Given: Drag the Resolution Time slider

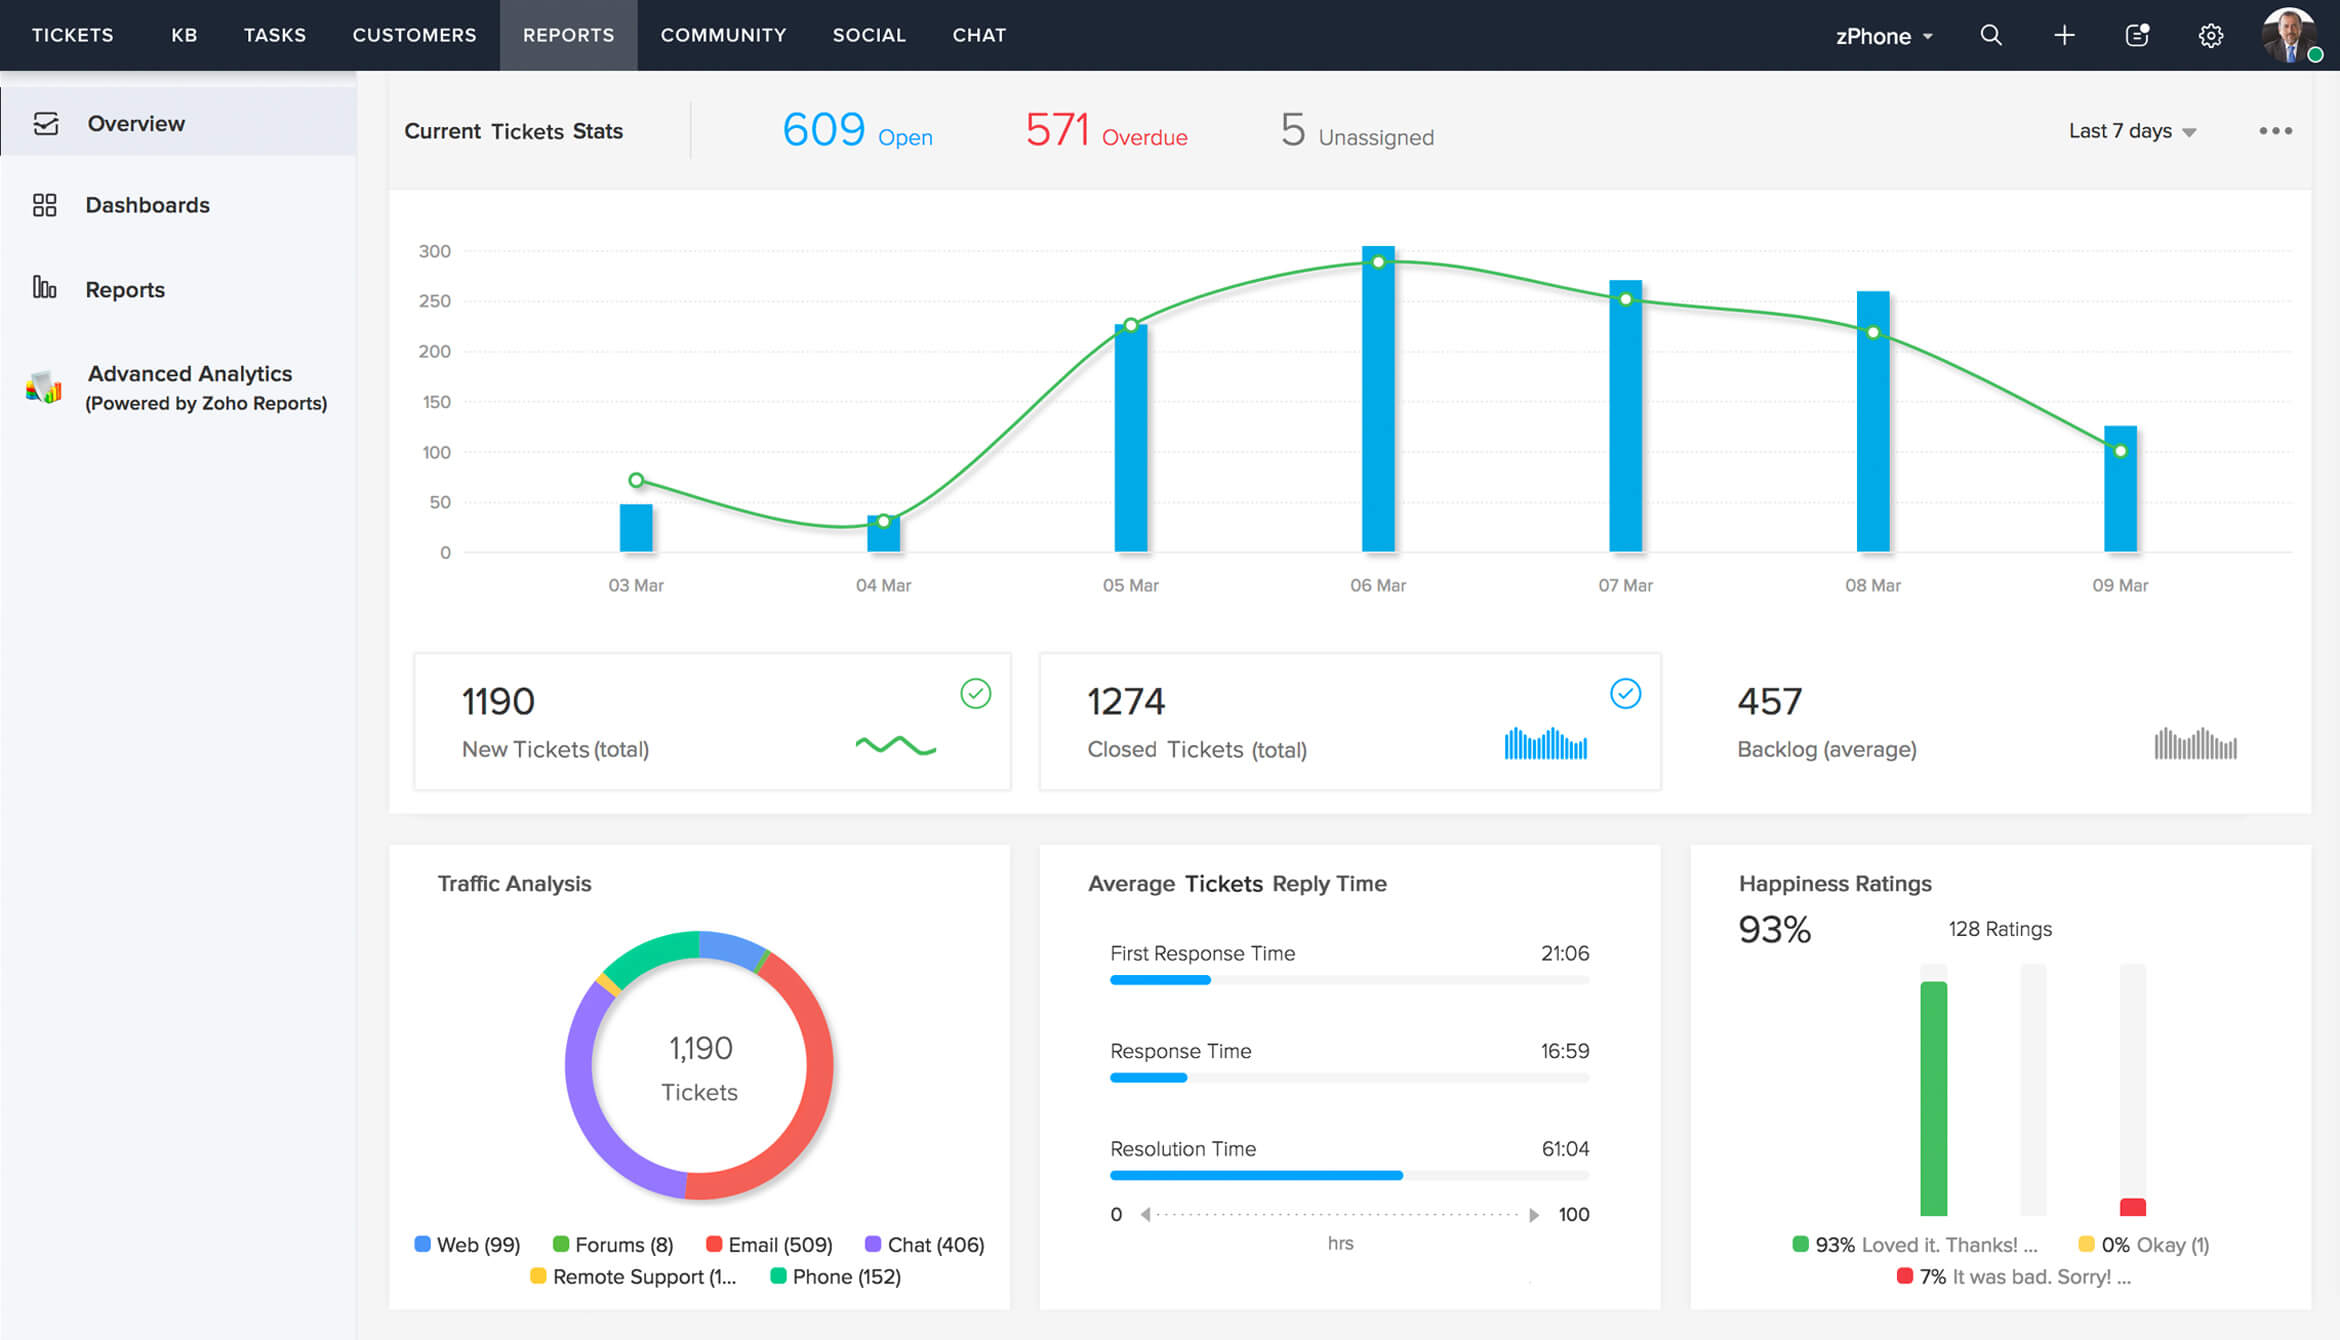Looking at the screenshot, I should [1398, 1176].
